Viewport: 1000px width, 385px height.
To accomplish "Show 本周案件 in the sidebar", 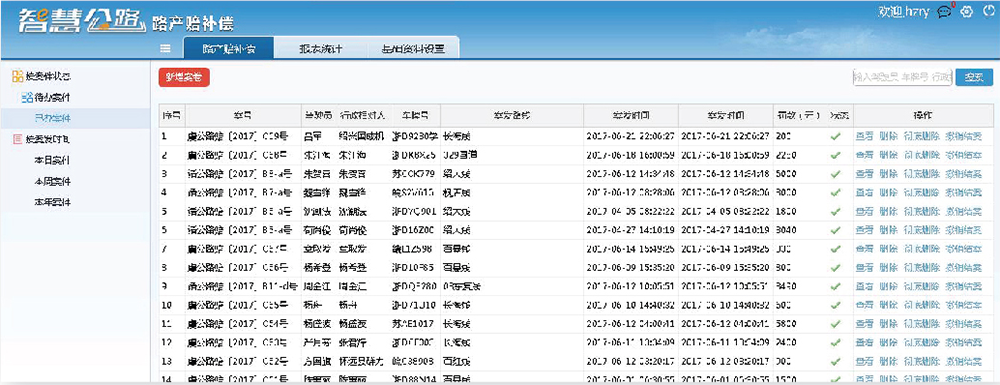I will click(53, 181).
